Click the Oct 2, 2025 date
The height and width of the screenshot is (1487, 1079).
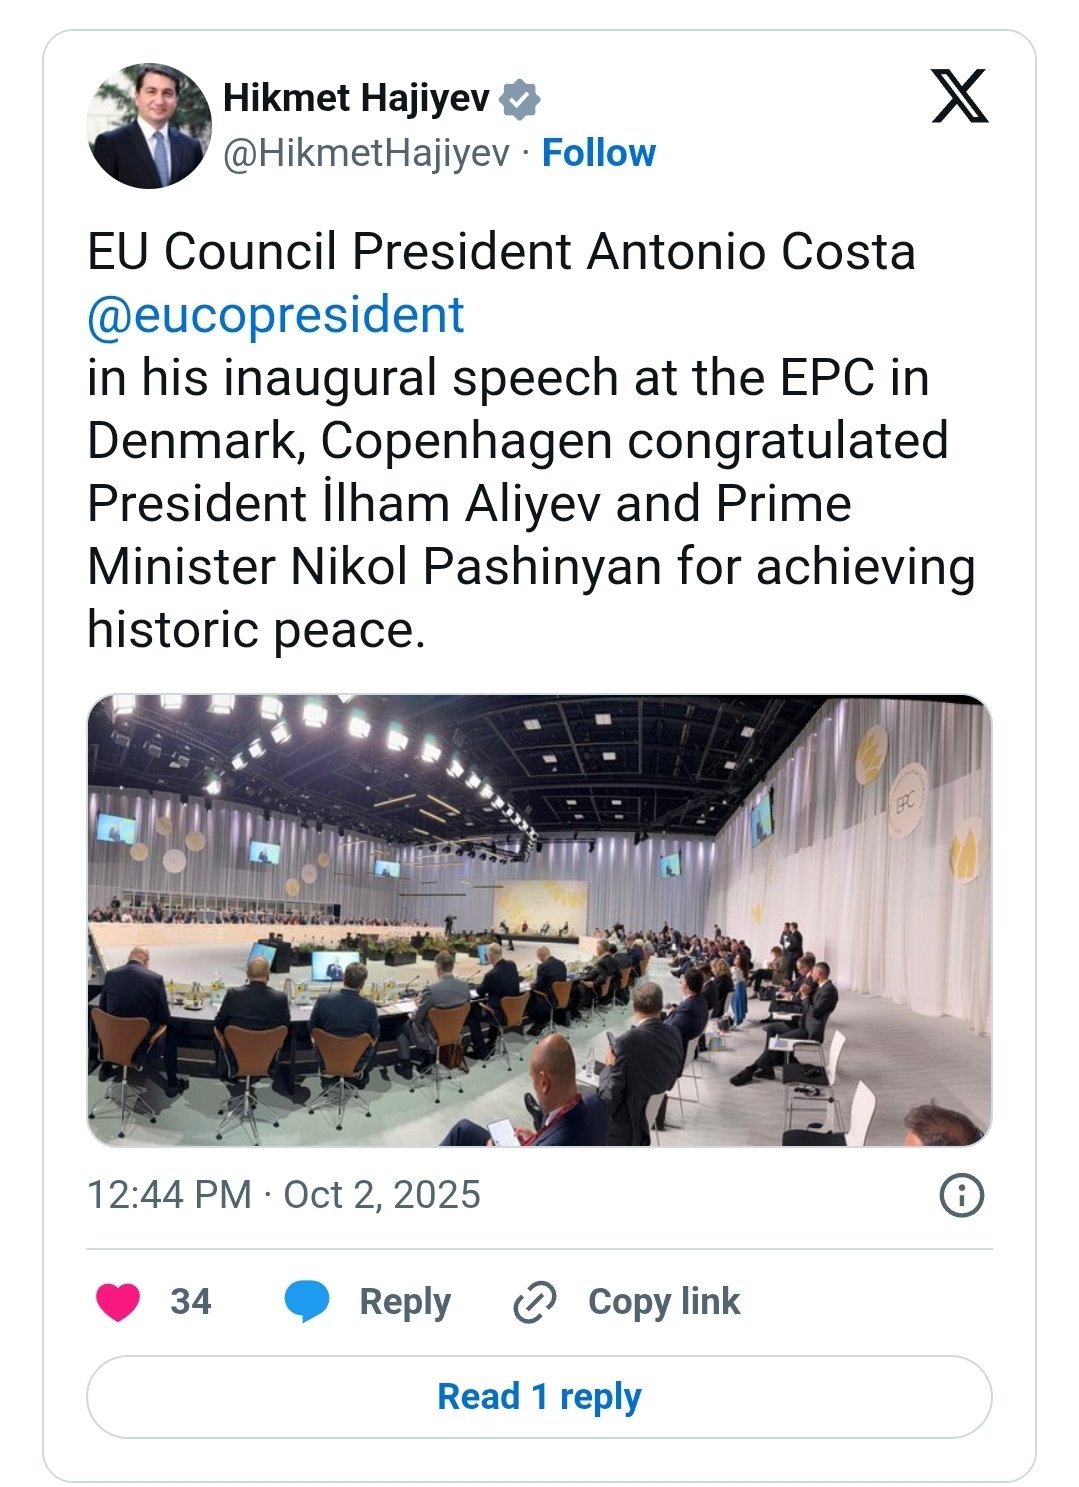pos(382,1195)
